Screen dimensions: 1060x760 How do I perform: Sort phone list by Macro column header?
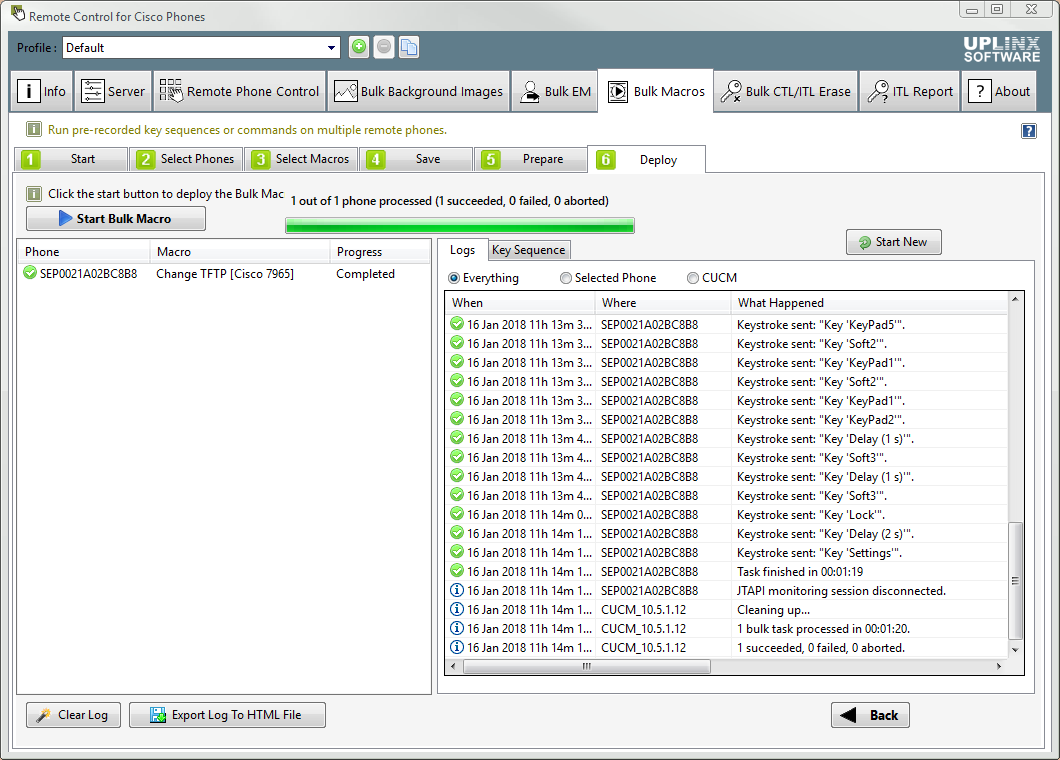coord(239,252)
